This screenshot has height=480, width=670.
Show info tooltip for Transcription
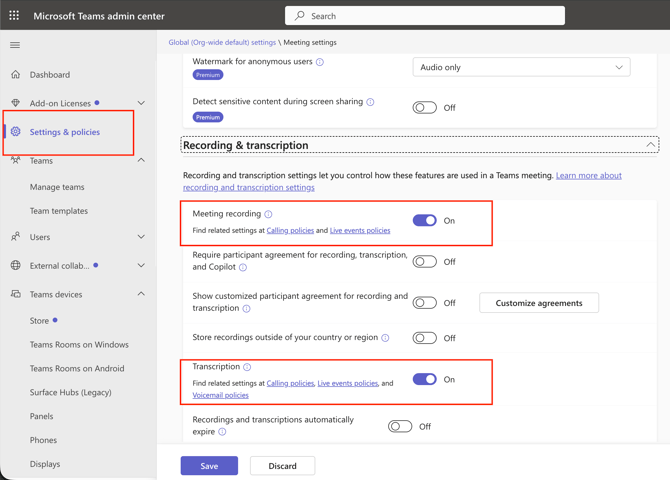[x=247, y=367]
